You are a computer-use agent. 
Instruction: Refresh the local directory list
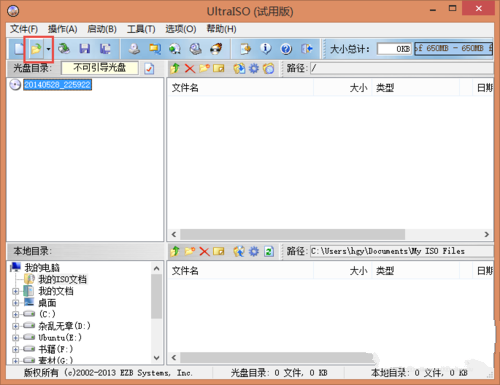pyautogui.click(x=269, y=251)
